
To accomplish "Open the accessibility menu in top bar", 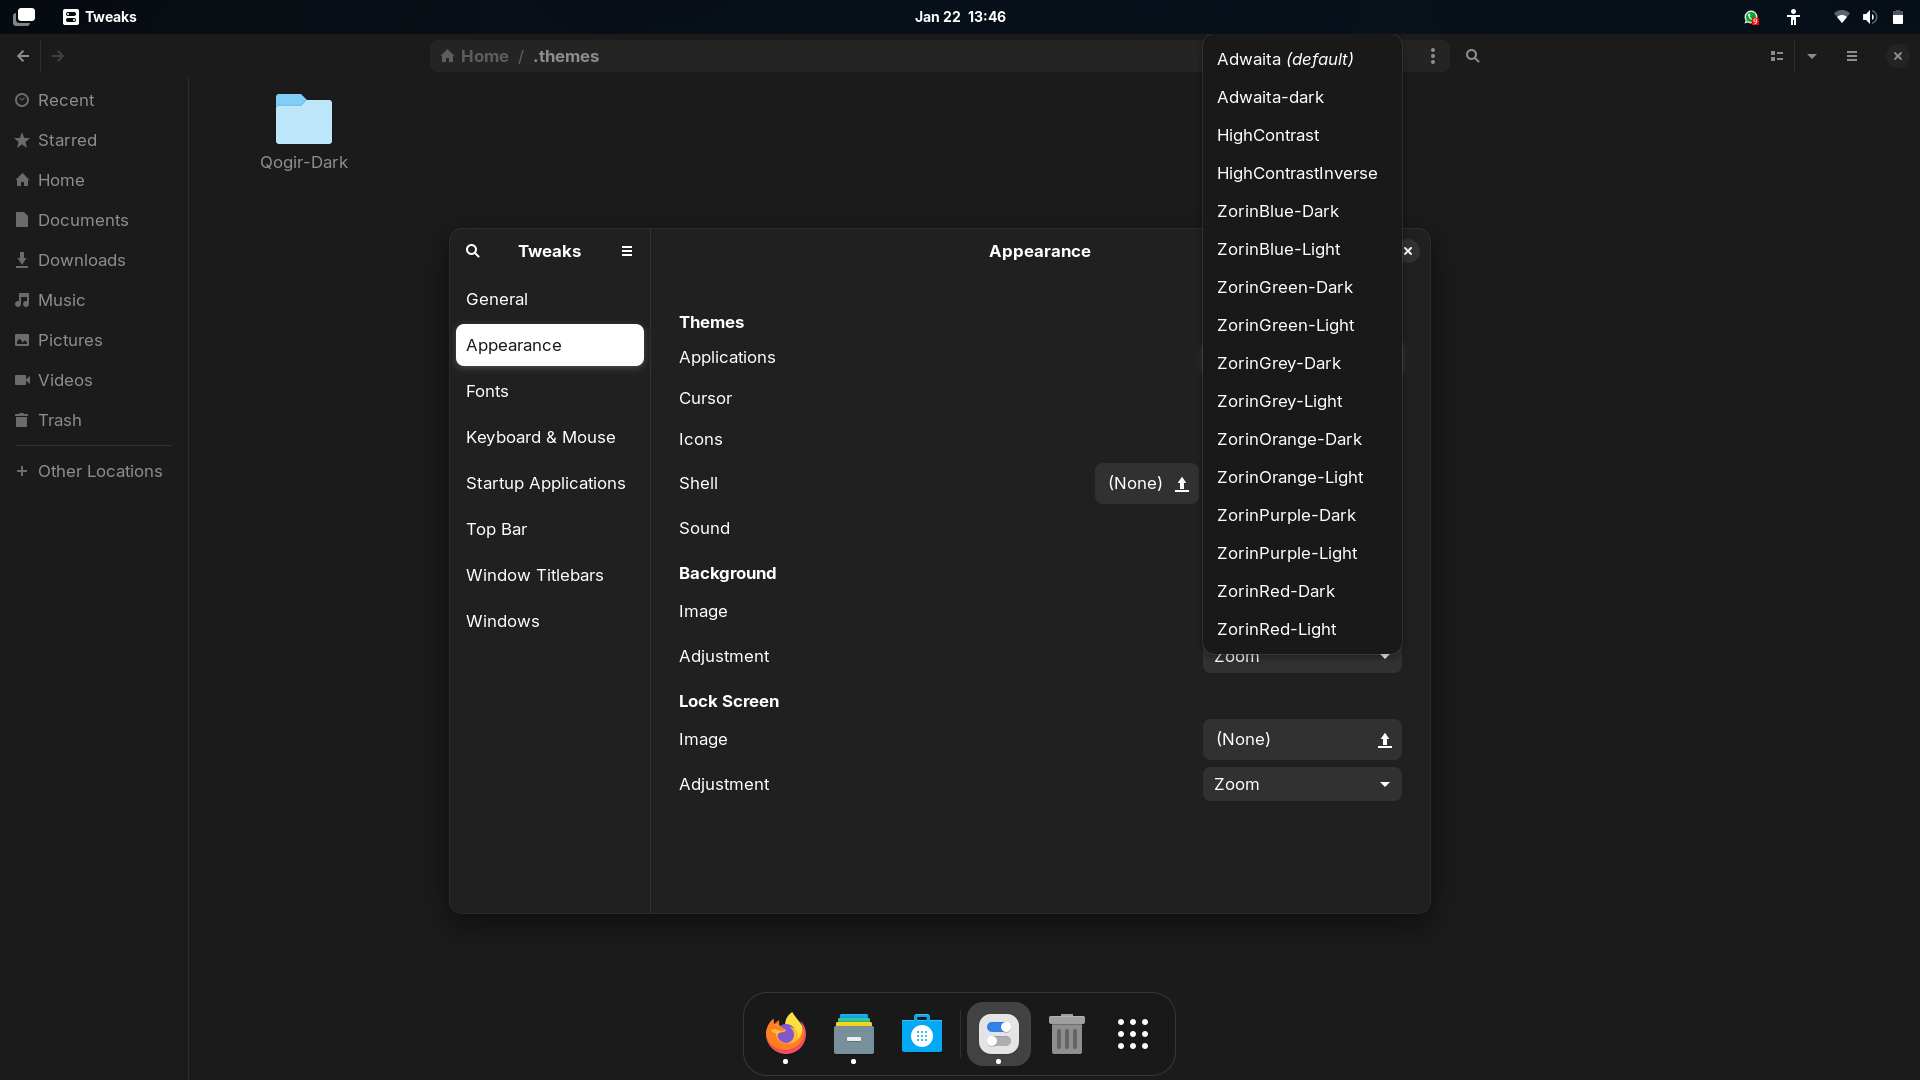I will tap(1794, 17).
